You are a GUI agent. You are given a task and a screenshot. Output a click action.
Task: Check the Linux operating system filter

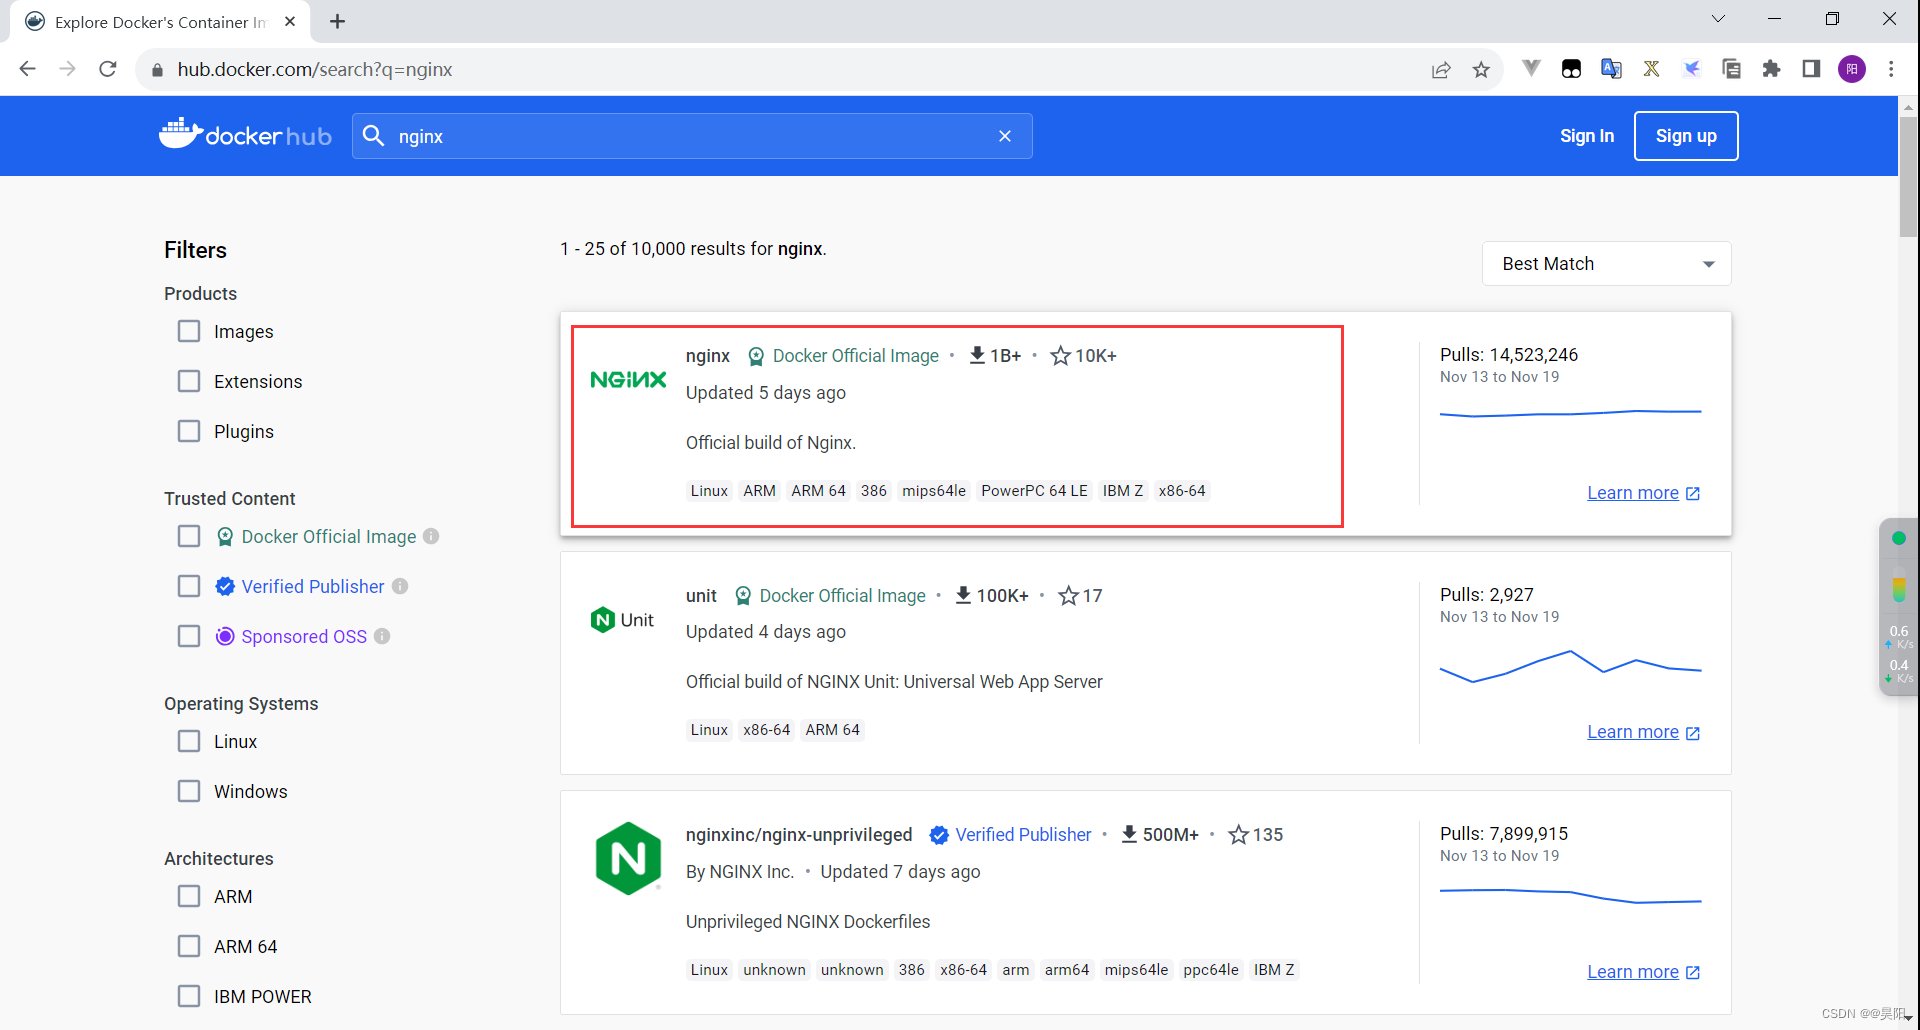pos(189,741)
